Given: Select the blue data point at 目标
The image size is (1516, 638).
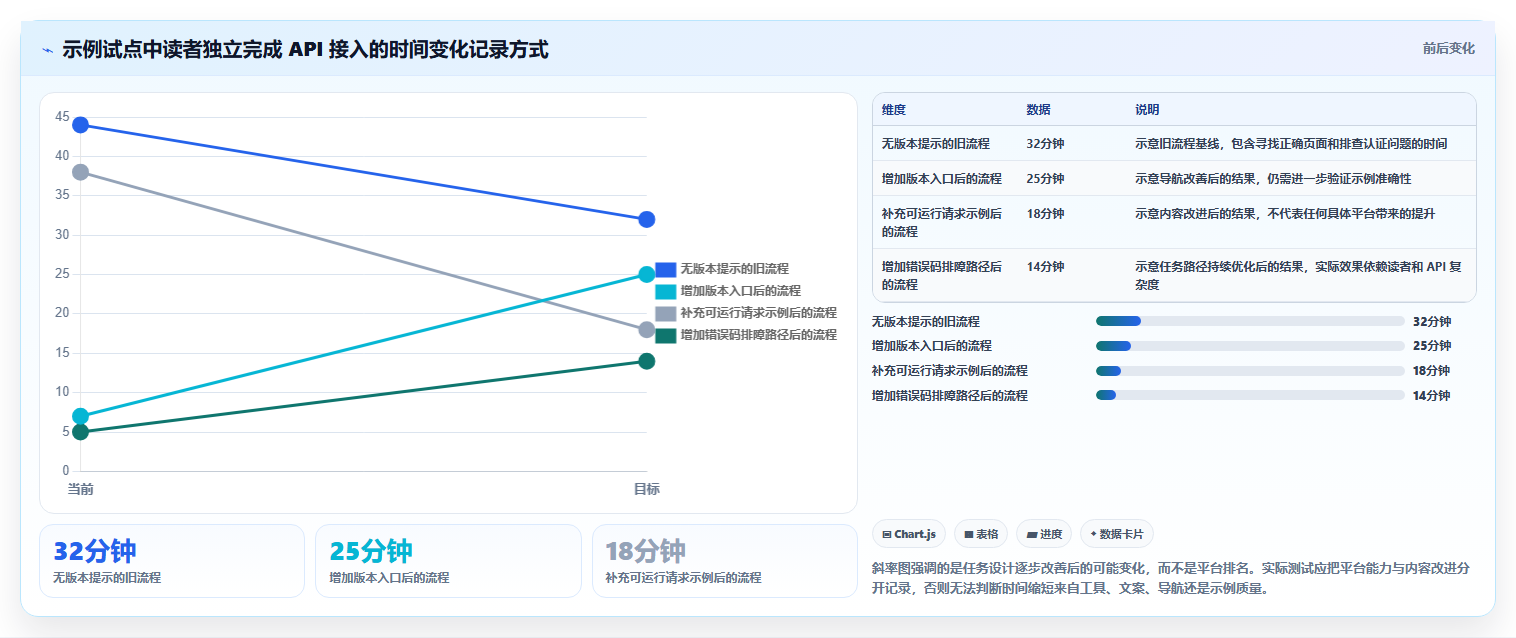Looking at the screenshot, I should [x=646, y=219].
